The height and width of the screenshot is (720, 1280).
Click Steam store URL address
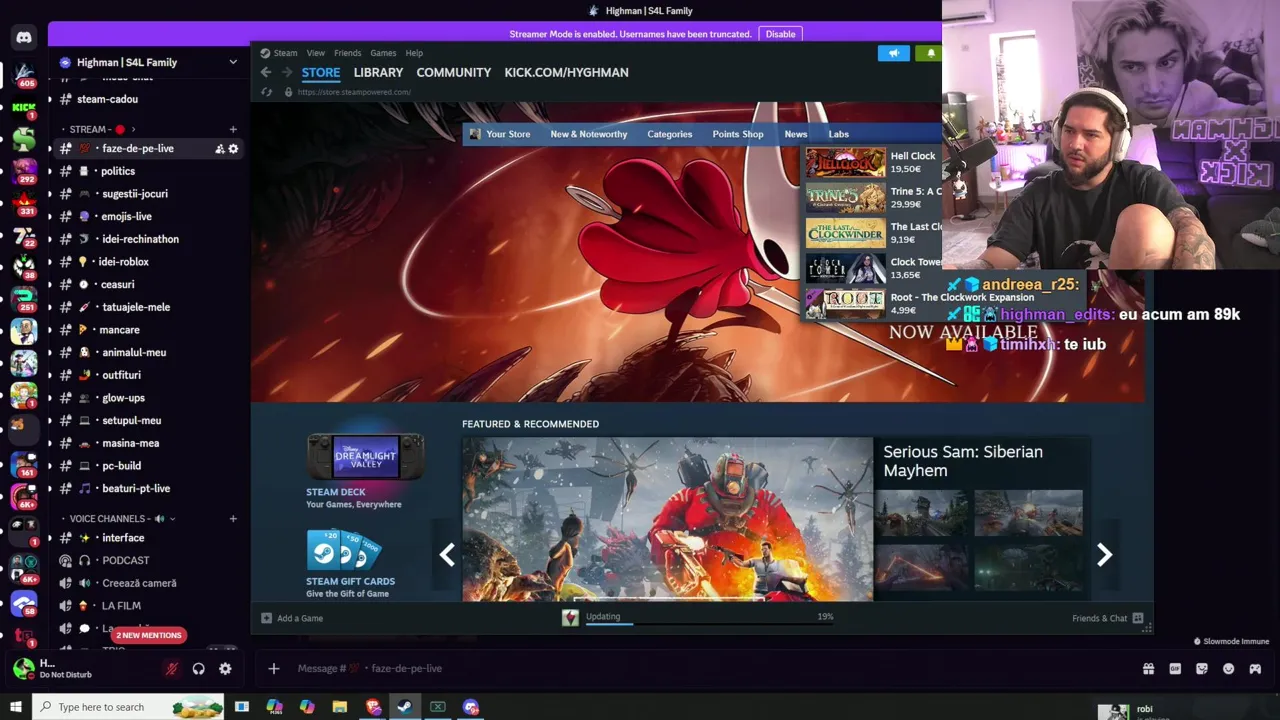tap(354, 92)
